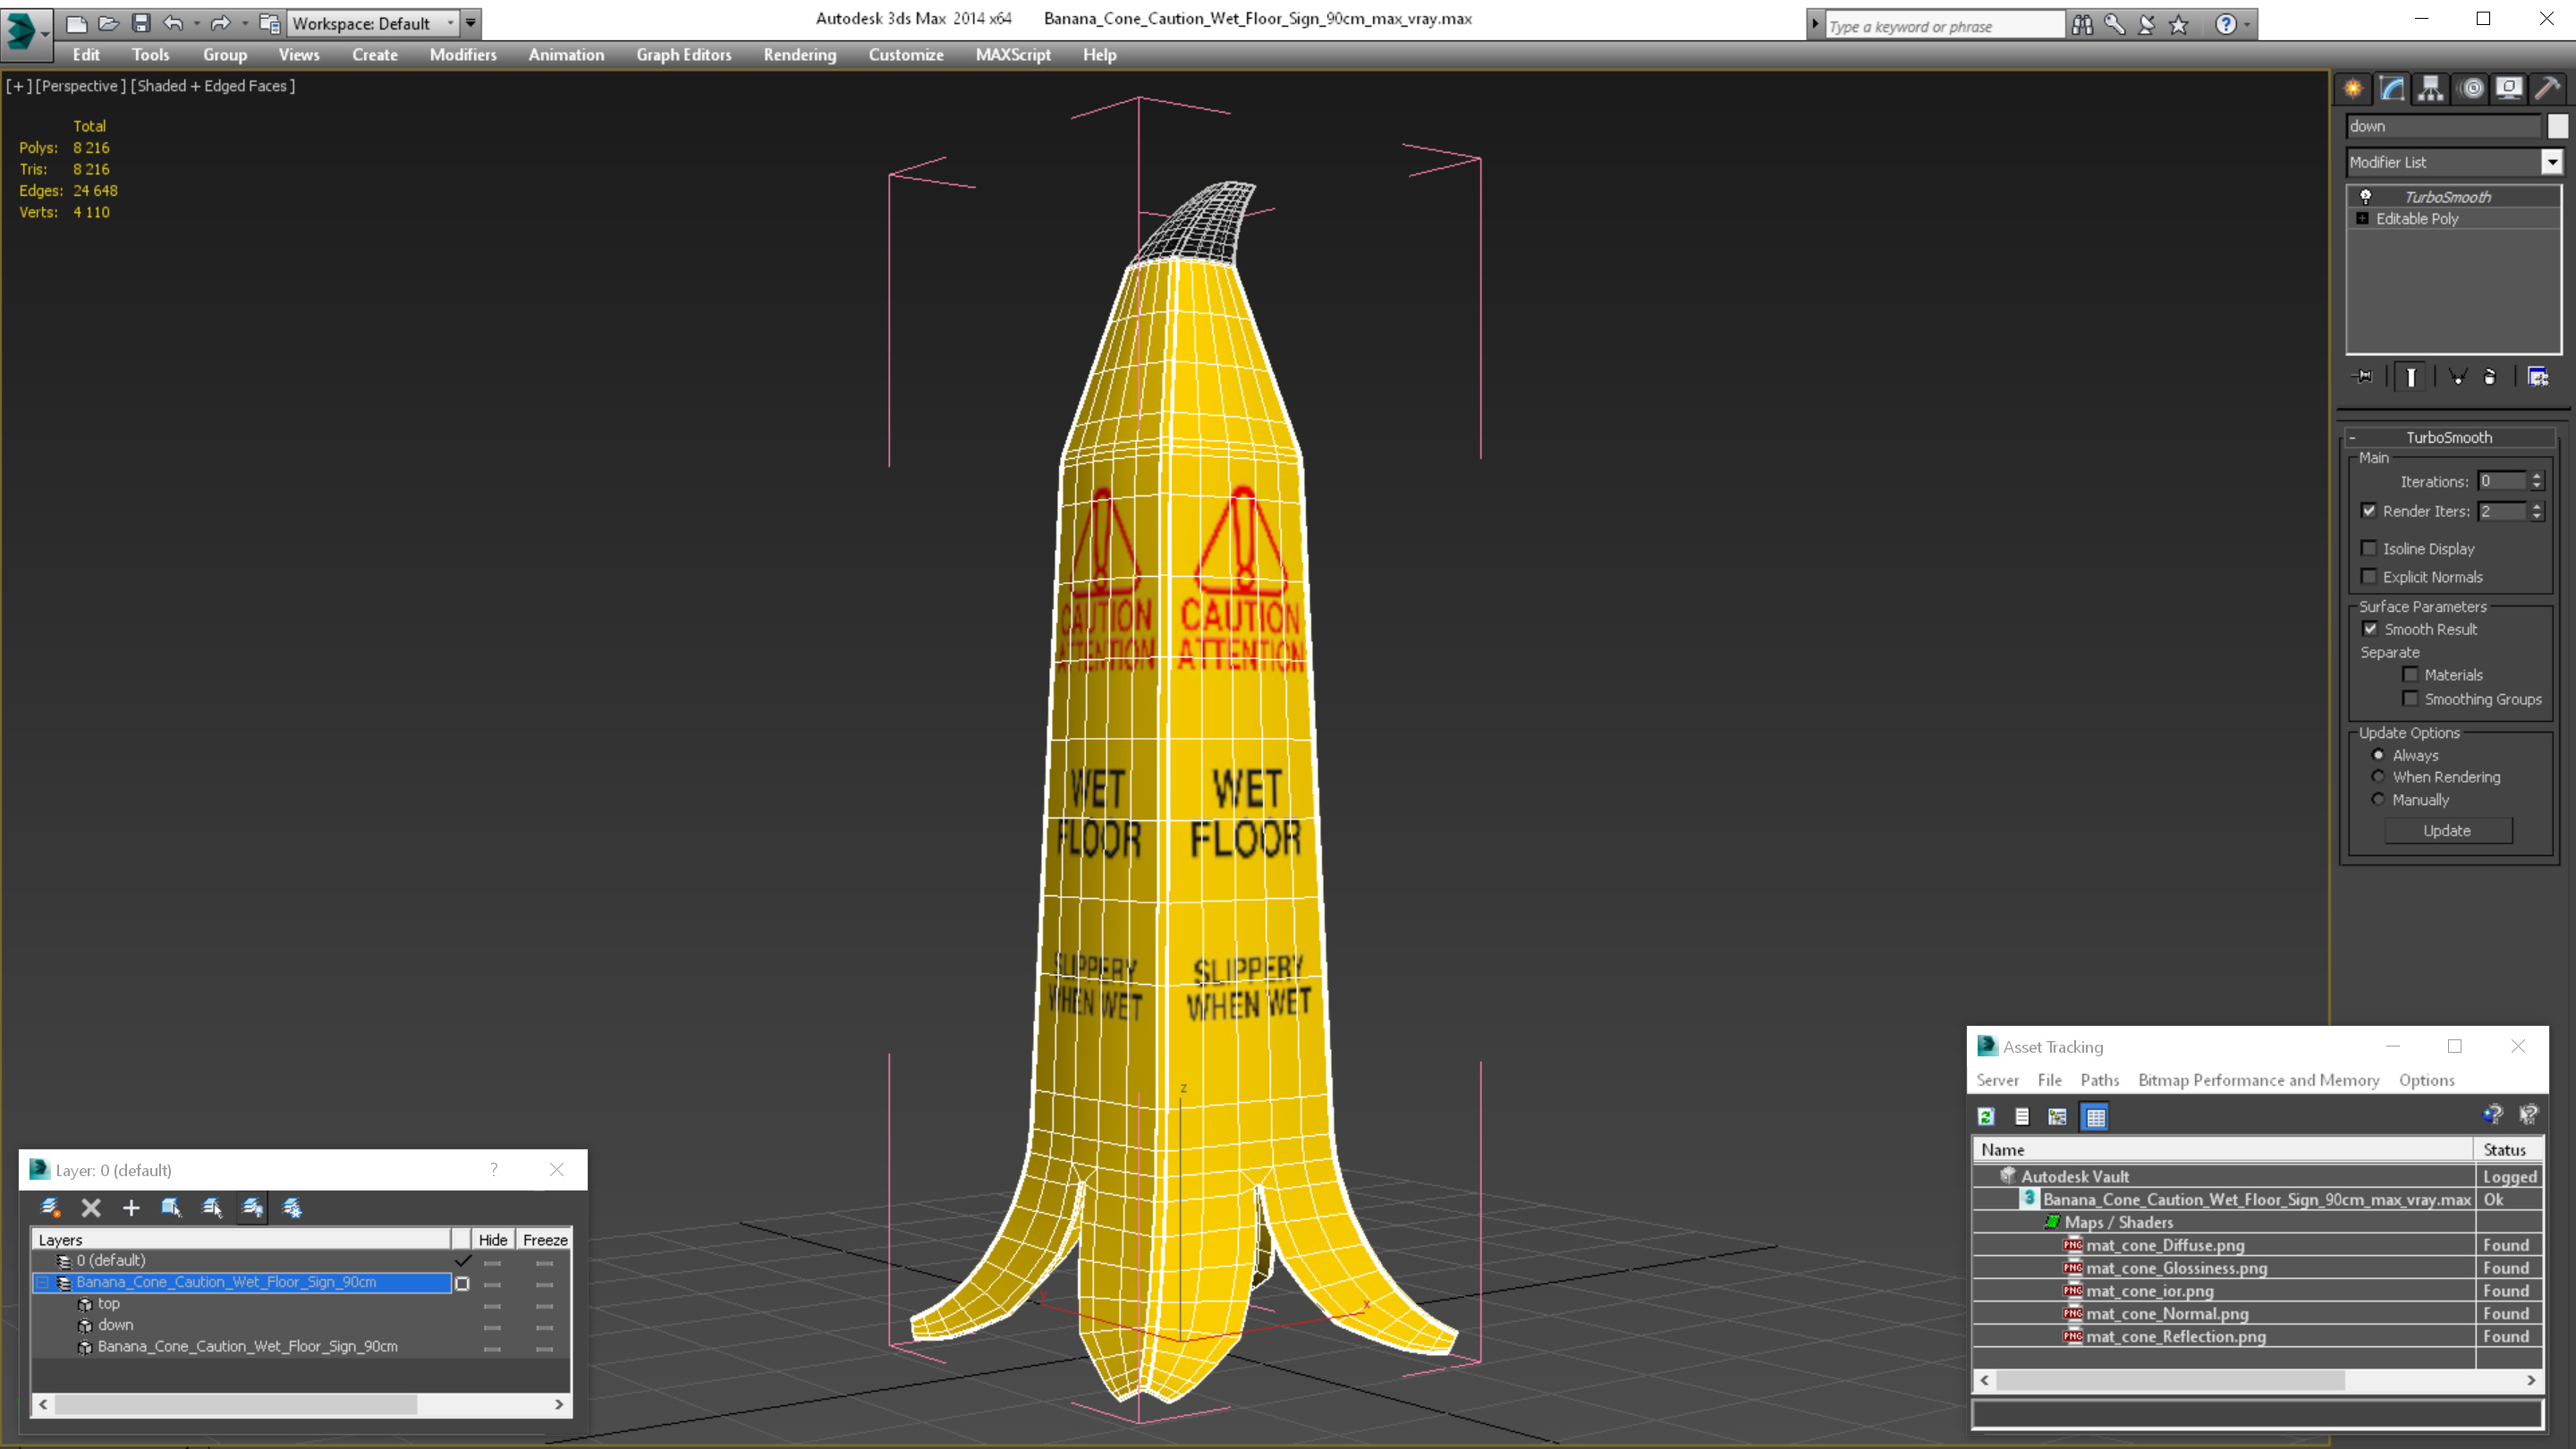This screenshot has width=2576, height=1449.
Task: Click Delete layer X icon
Action: (x=91, y=1208)
